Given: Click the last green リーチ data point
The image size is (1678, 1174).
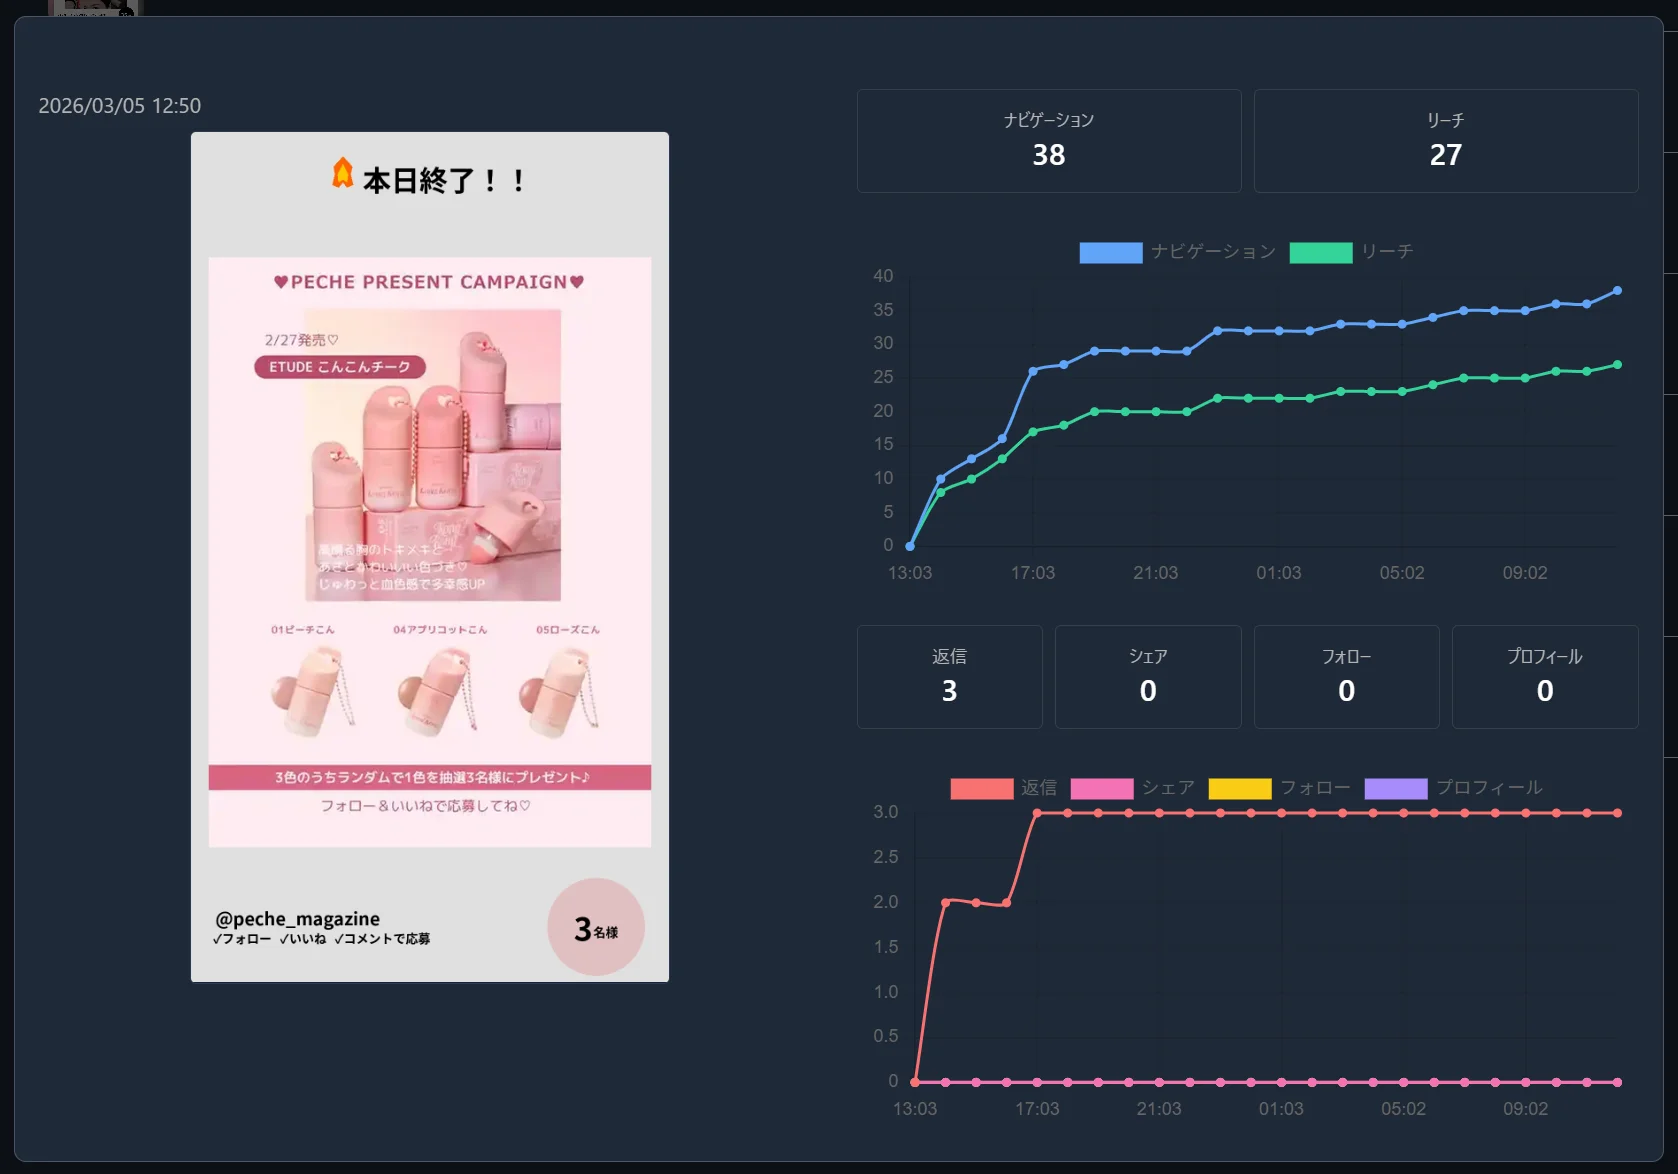Looking at the screenshot, I should [1617, 365].
